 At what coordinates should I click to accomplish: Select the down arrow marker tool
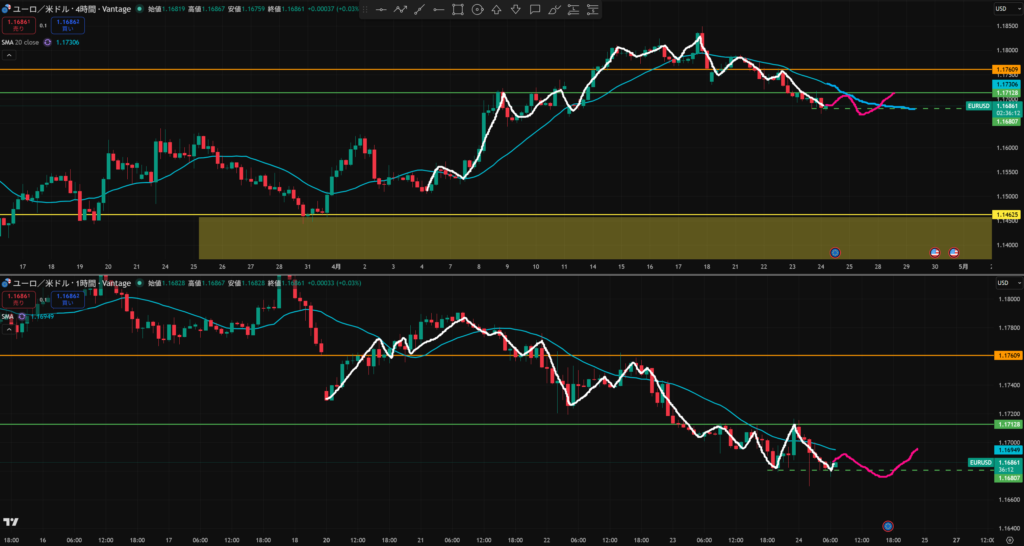[515, 10]
